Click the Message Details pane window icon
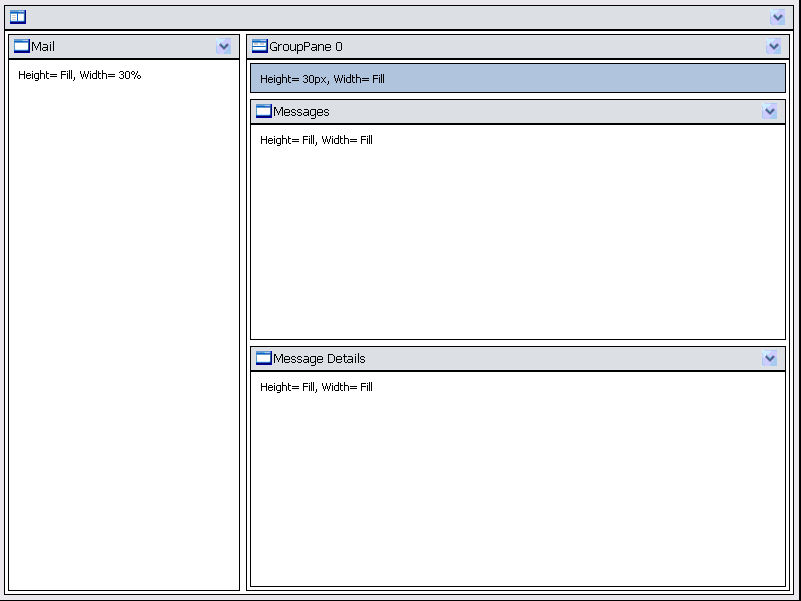 pyautogui.click(x=264, y=358)
